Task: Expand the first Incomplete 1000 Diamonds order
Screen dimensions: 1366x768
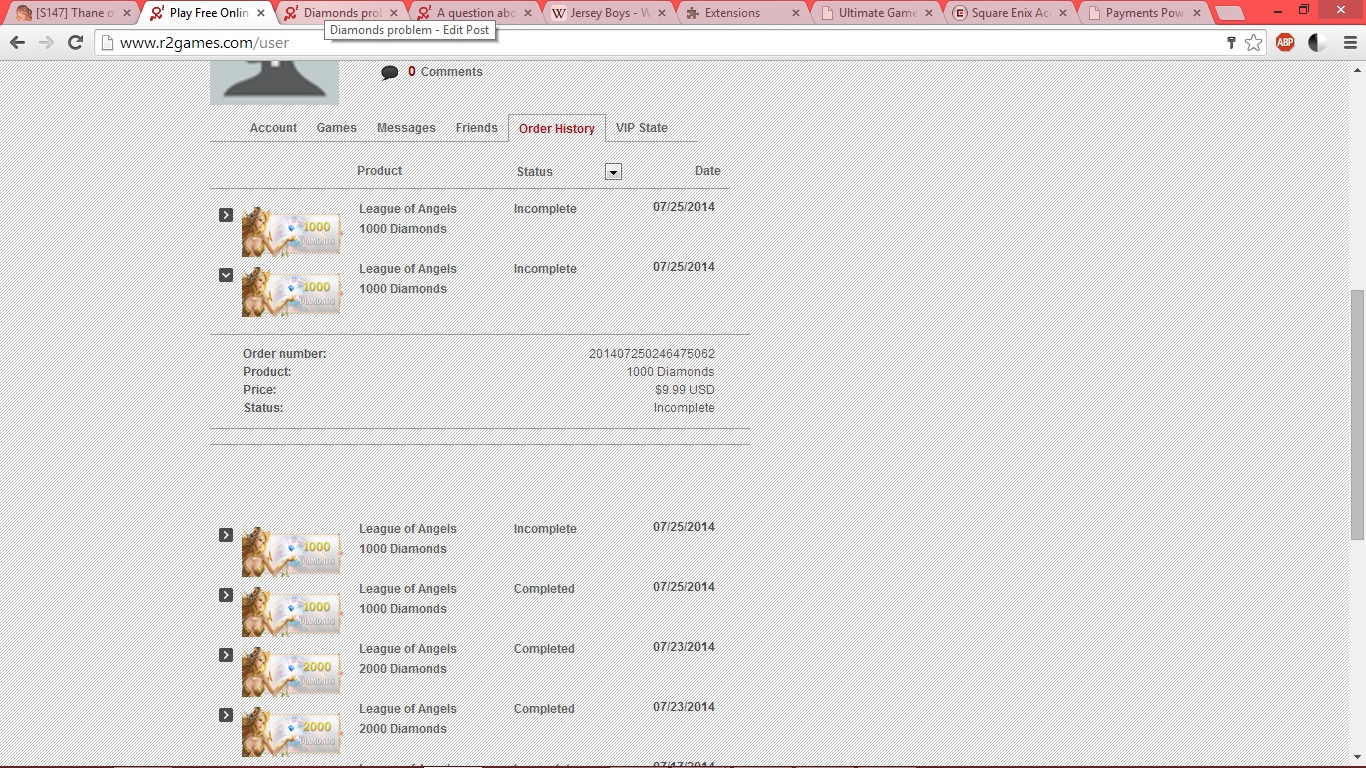Action: (226, 215)
